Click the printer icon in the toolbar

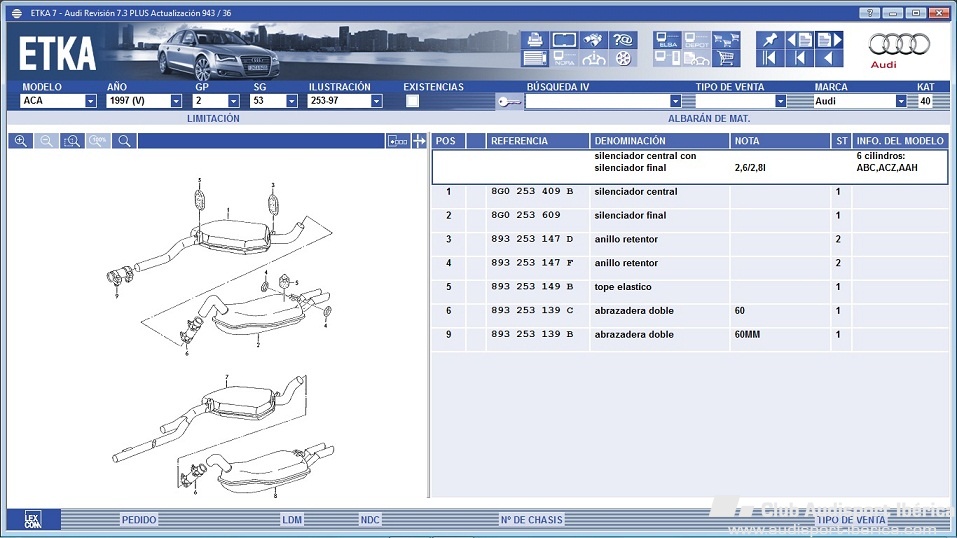pos(535,40)
